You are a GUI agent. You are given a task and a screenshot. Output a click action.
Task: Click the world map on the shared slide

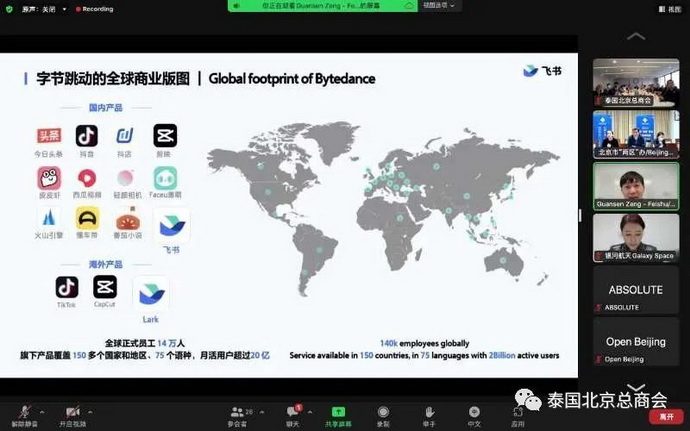point(383,207)
